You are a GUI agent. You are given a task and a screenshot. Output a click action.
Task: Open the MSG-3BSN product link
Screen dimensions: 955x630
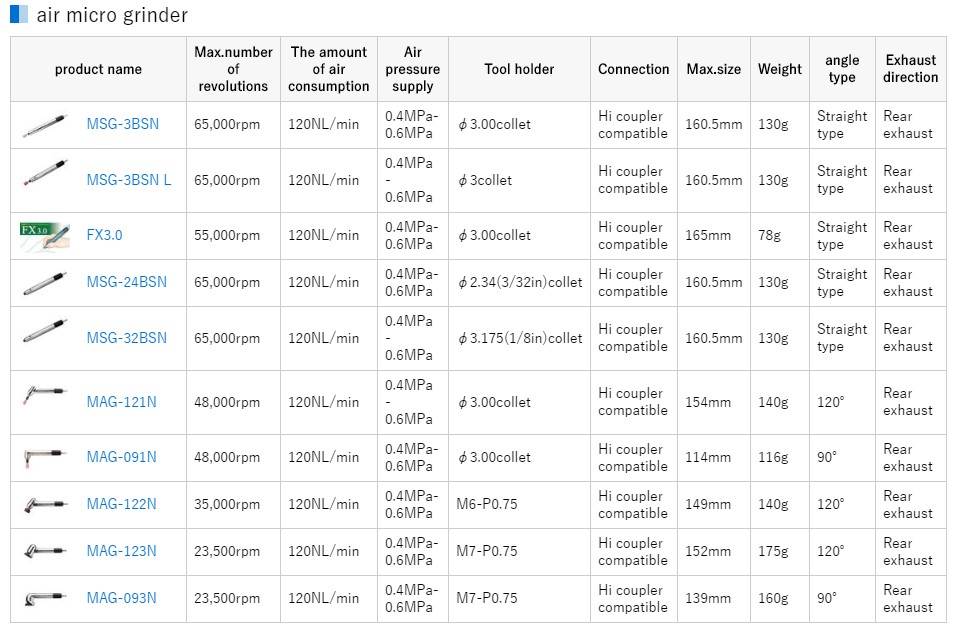(x=122, y=125)
